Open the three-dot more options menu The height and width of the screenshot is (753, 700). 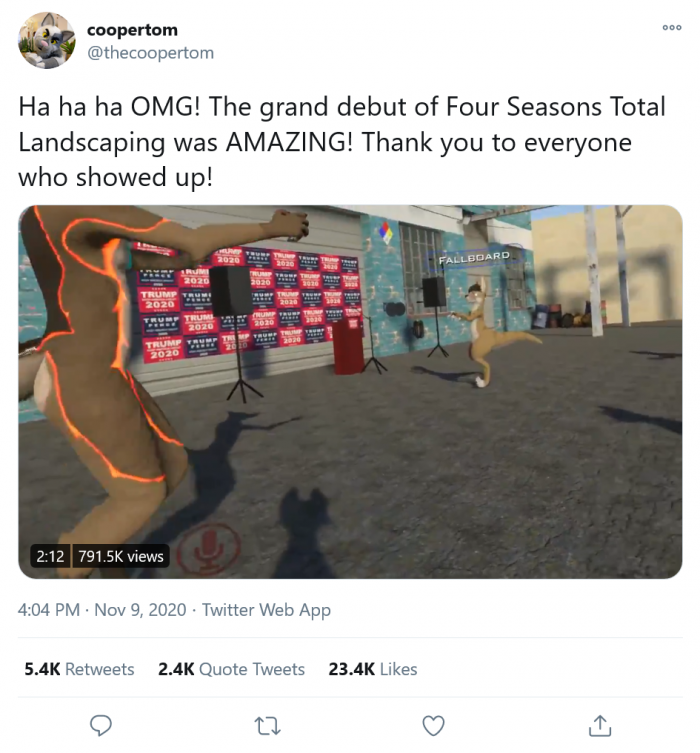[671, 27]
